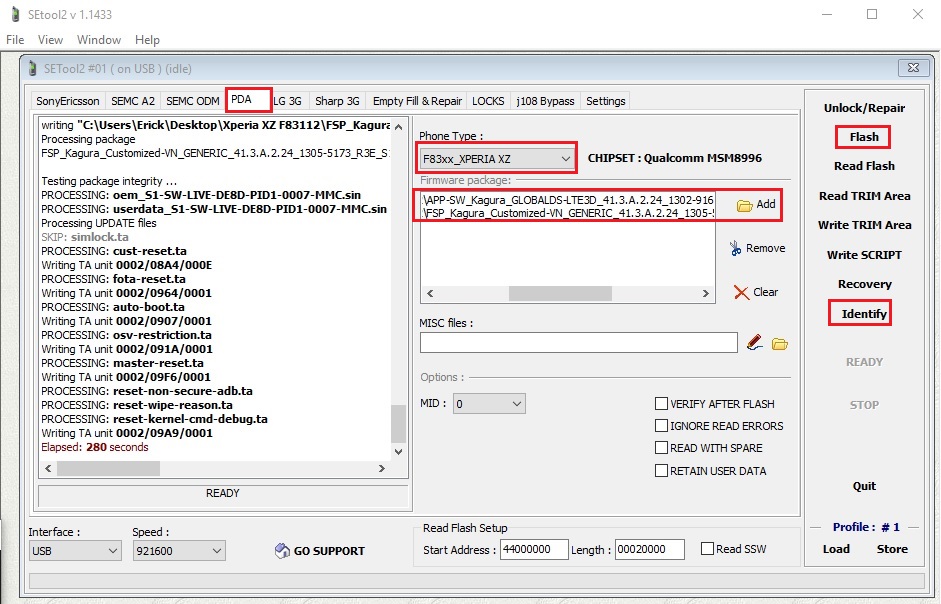Open the View menu
941x604 pixels.
coord(50,40)
